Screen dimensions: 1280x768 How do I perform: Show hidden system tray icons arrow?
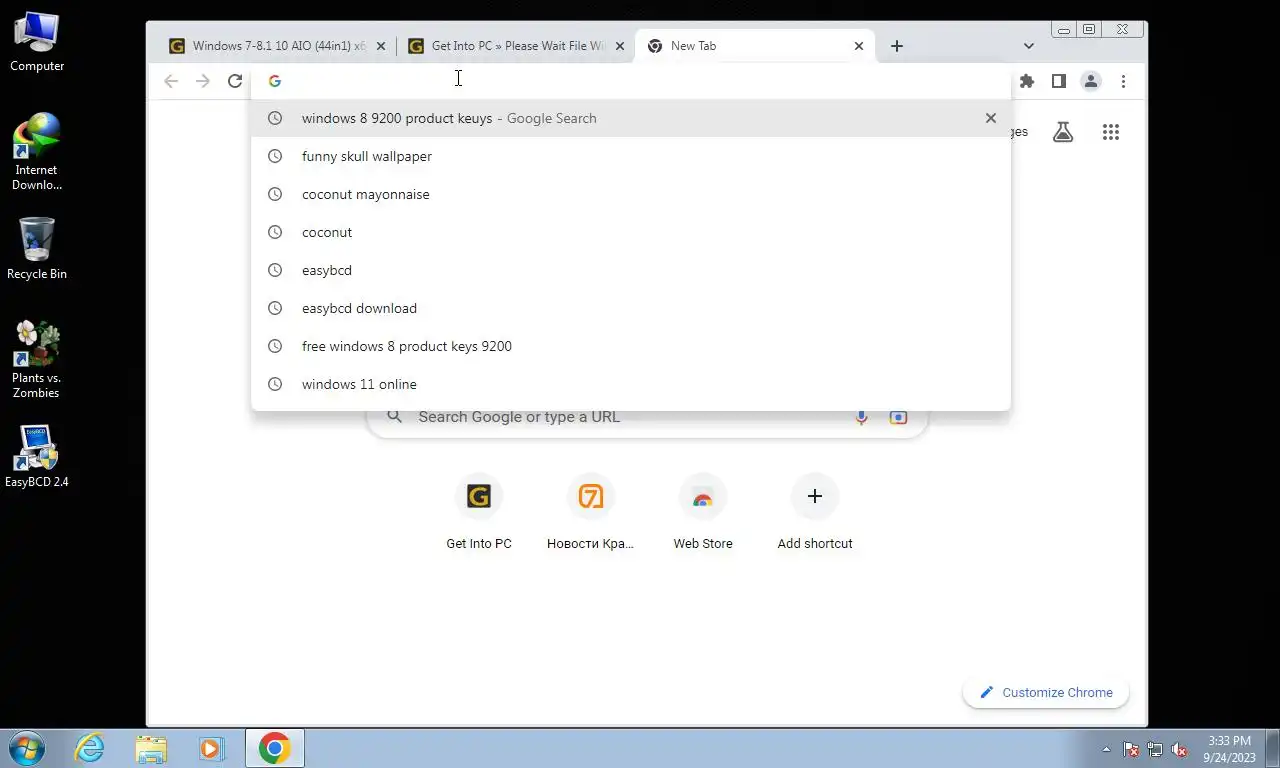(1106, 748)
